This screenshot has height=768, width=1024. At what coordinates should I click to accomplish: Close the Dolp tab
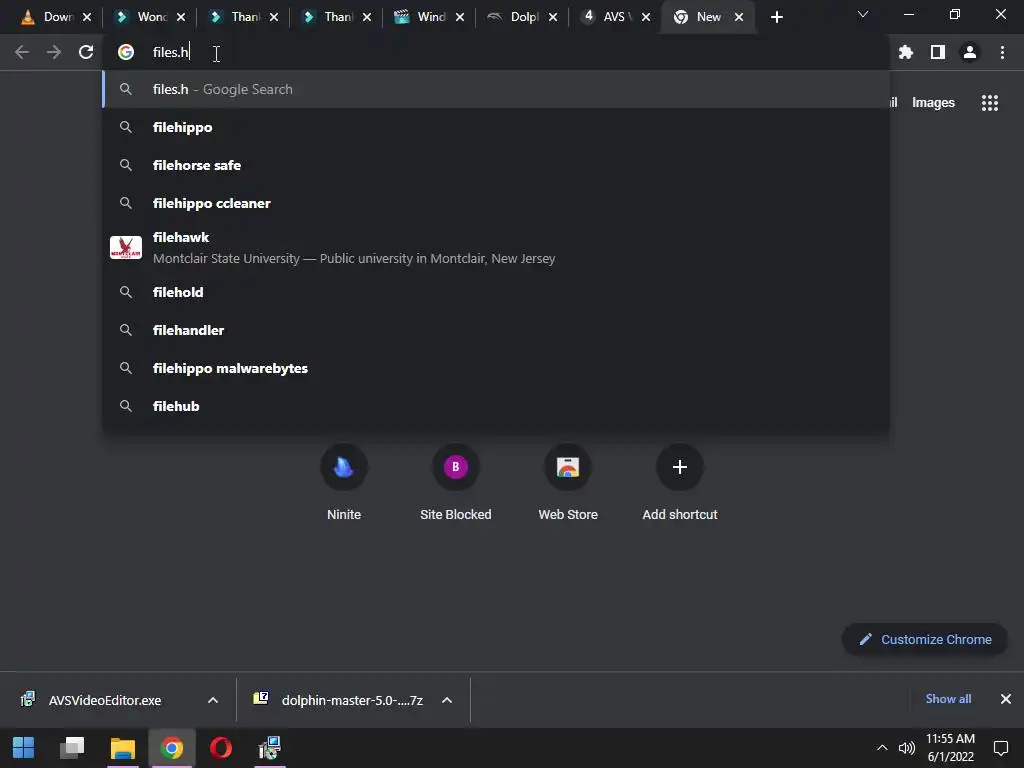[x=553, y=17]
